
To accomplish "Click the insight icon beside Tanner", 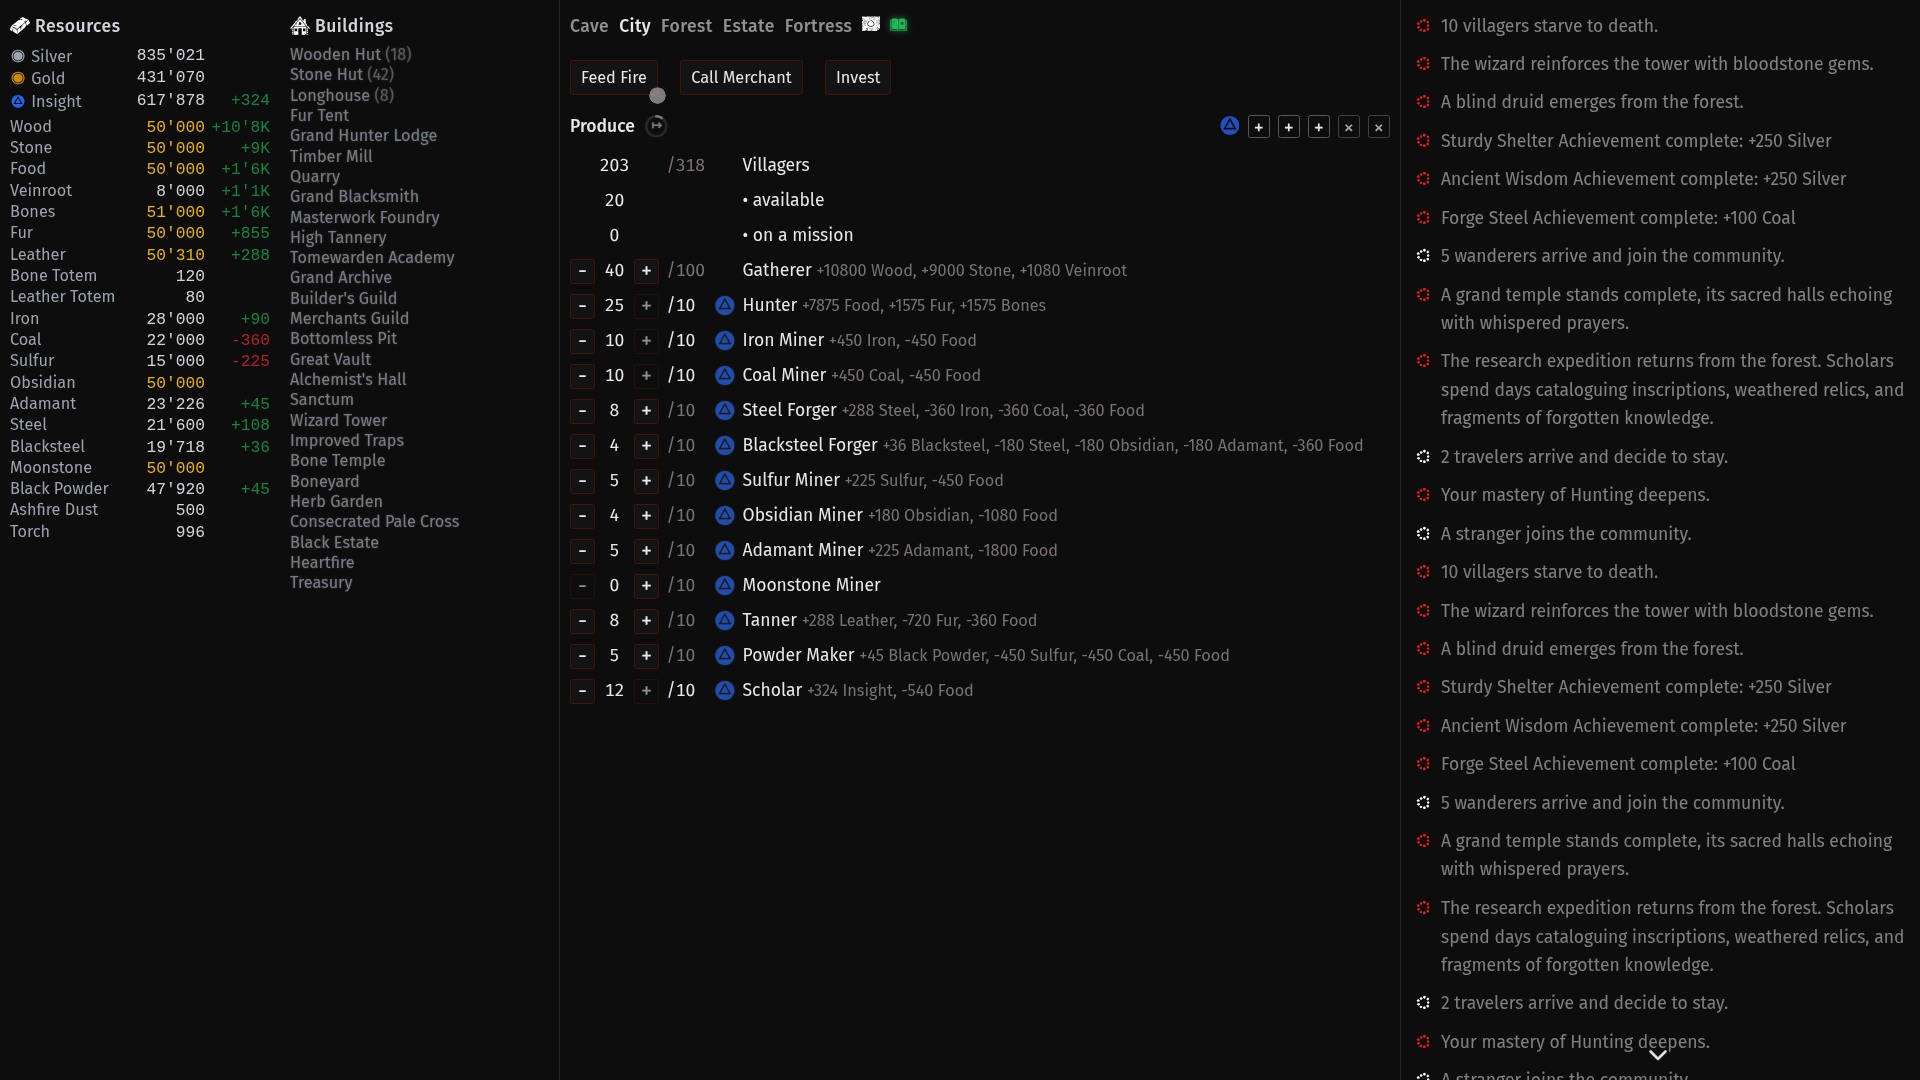I will click(725, 621).
